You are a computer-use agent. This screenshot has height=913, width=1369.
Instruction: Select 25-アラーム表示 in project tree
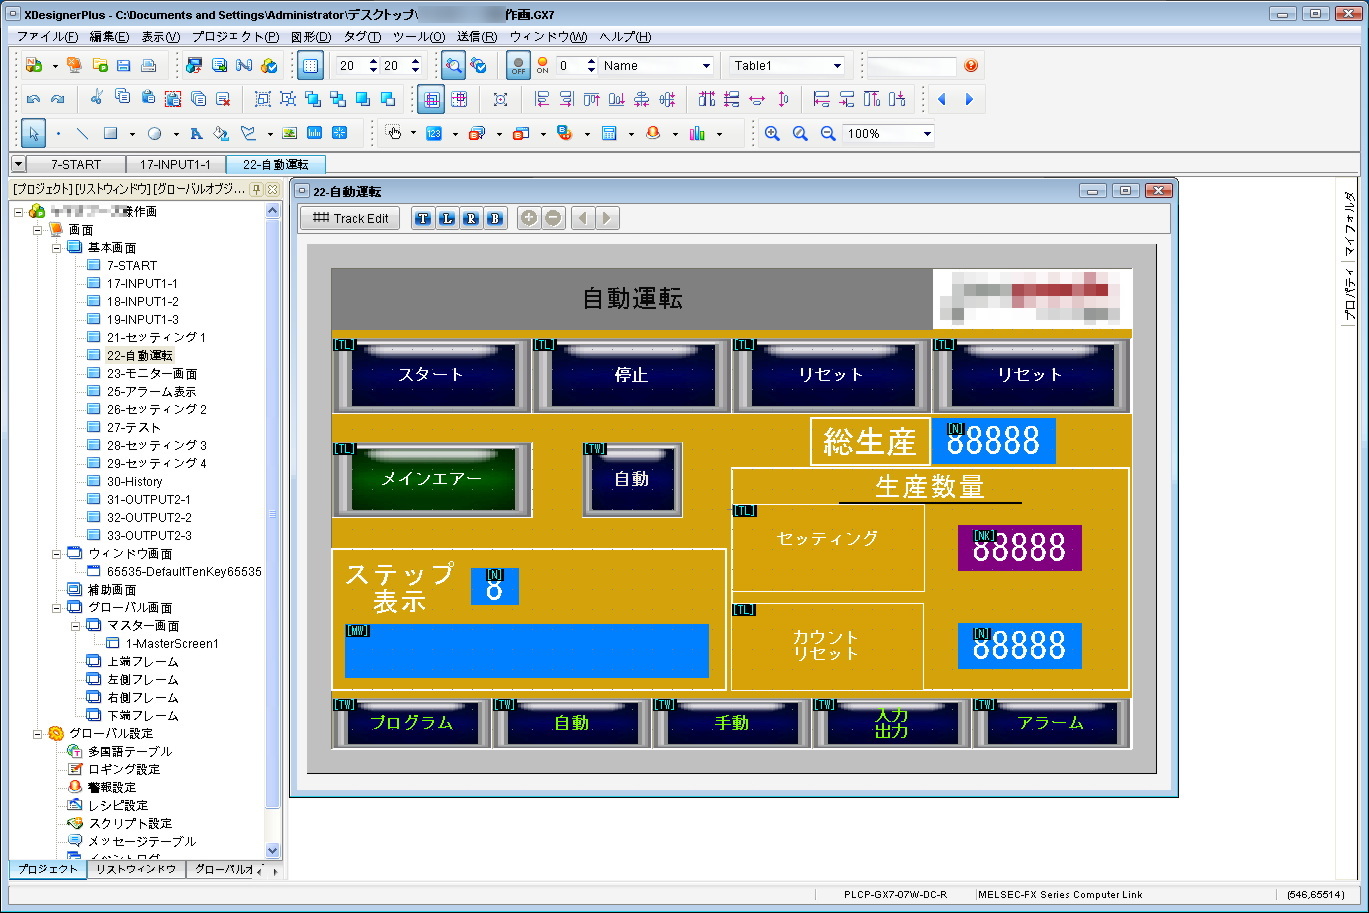coord(151,391)
